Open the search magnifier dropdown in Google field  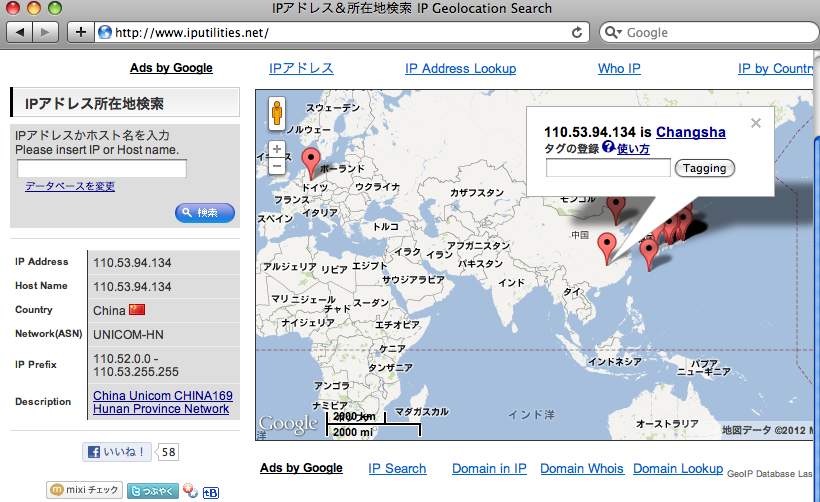(x=613, y=32)
